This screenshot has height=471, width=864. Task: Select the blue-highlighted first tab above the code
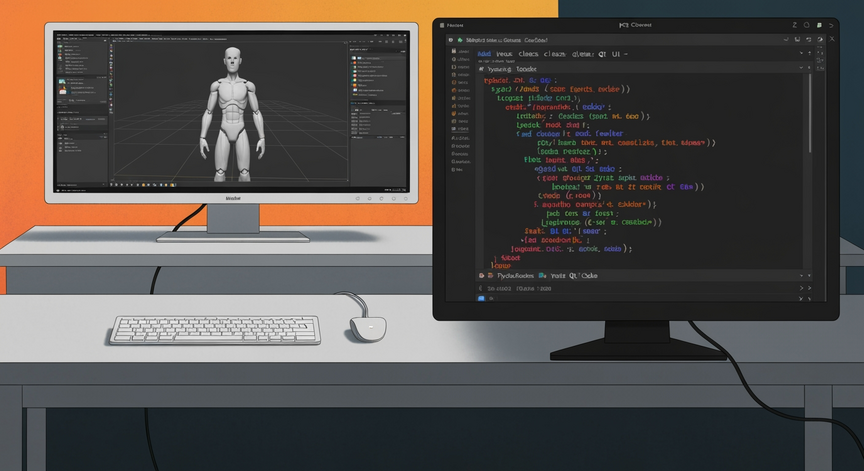click(484, 54)
